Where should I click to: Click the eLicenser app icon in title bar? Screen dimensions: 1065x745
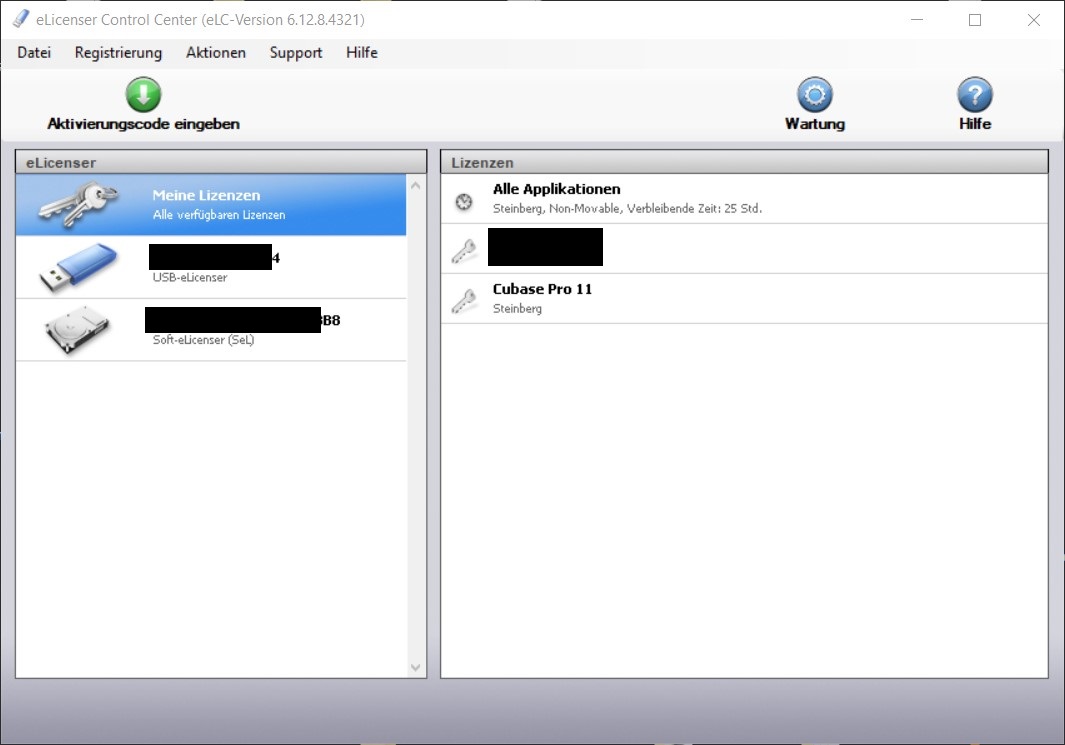click(x=20, y=19)
